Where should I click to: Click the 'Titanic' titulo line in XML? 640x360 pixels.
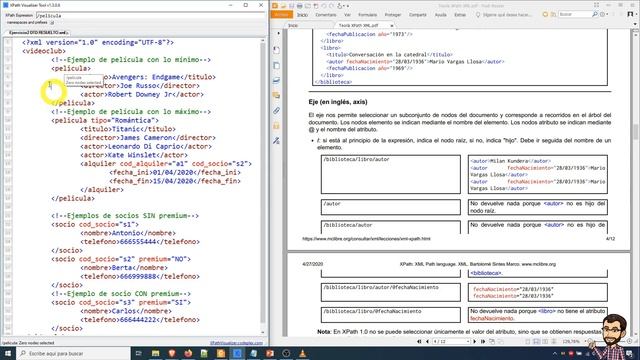[128, 129]
